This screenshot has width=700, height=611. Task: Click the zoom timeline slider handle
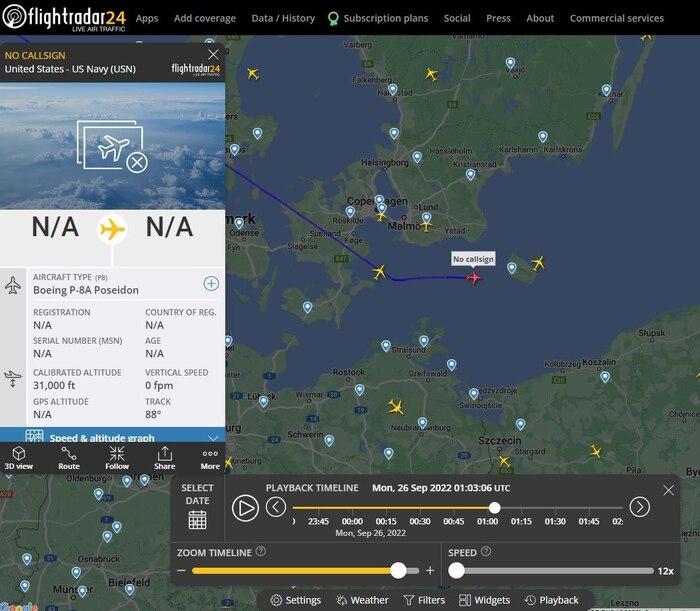pos(398,570)
